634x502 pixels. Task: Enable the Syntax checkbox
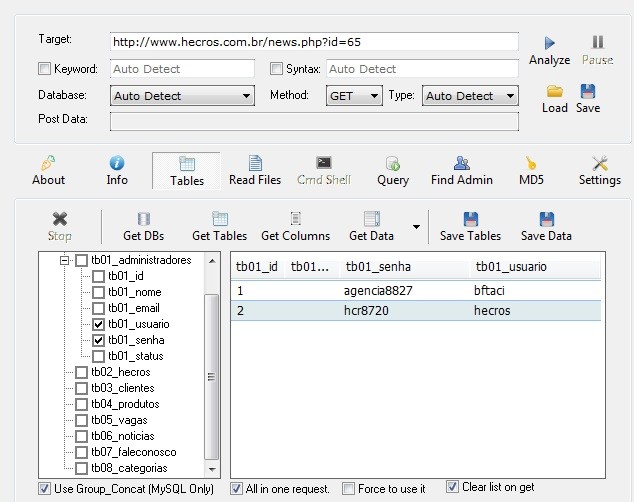(x=276, y=68)
